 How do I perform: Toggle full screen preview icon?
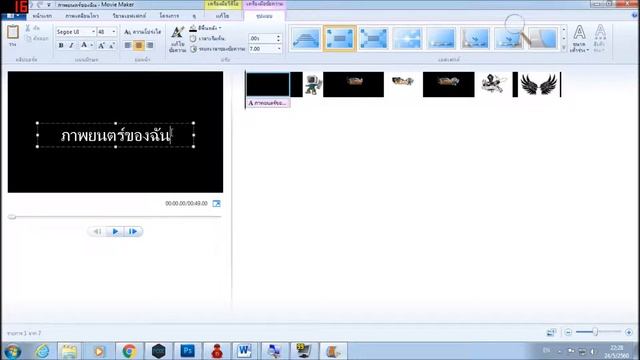[x=216, y=203]
